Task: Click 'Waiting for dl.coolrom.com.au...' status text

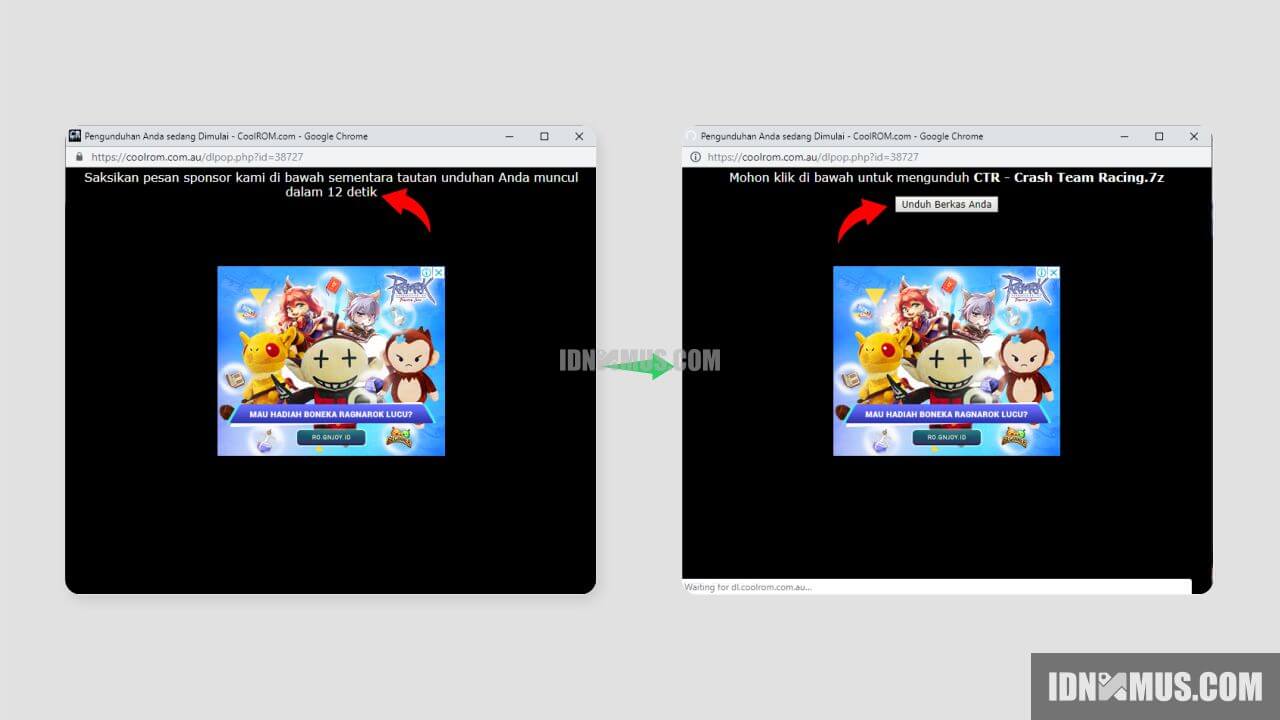Action: [748, 587]
